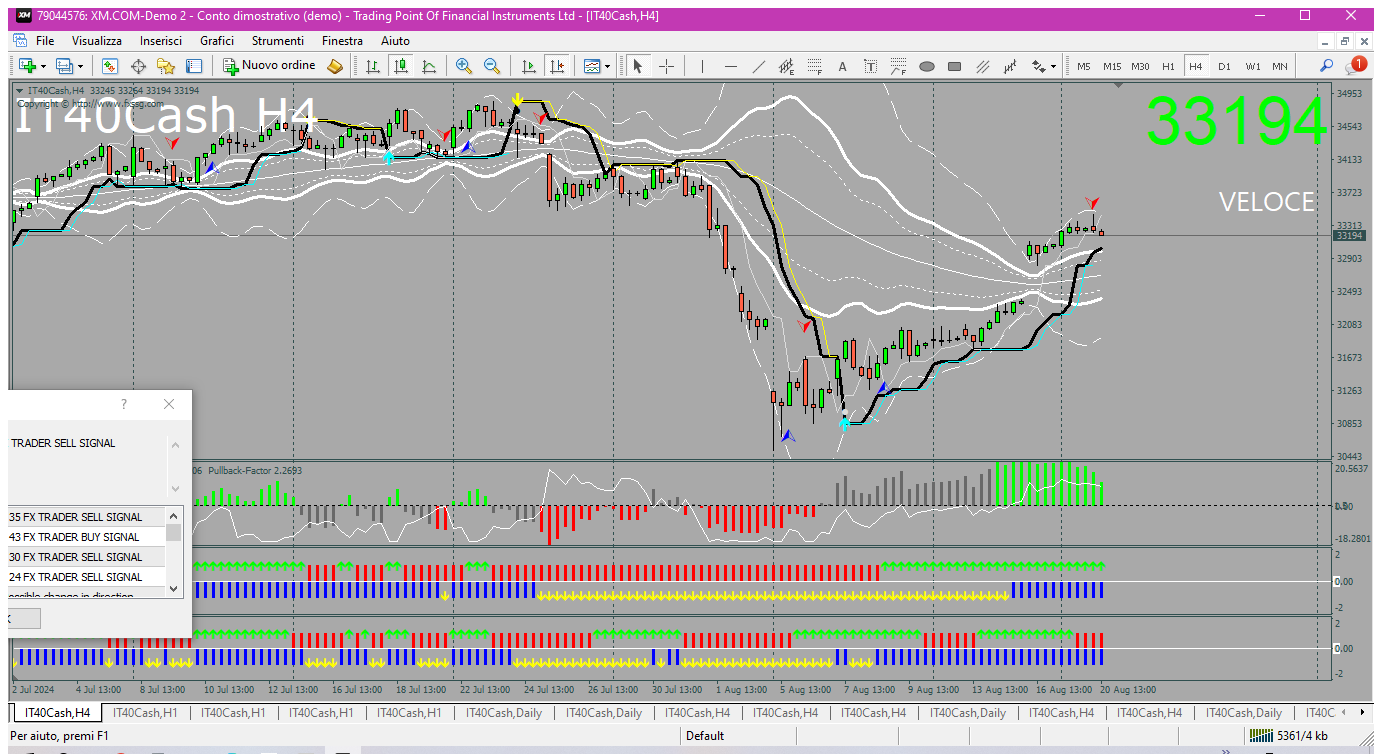
Task: Select the Fibonacci Retracement tool
Action: pos(815,66)
